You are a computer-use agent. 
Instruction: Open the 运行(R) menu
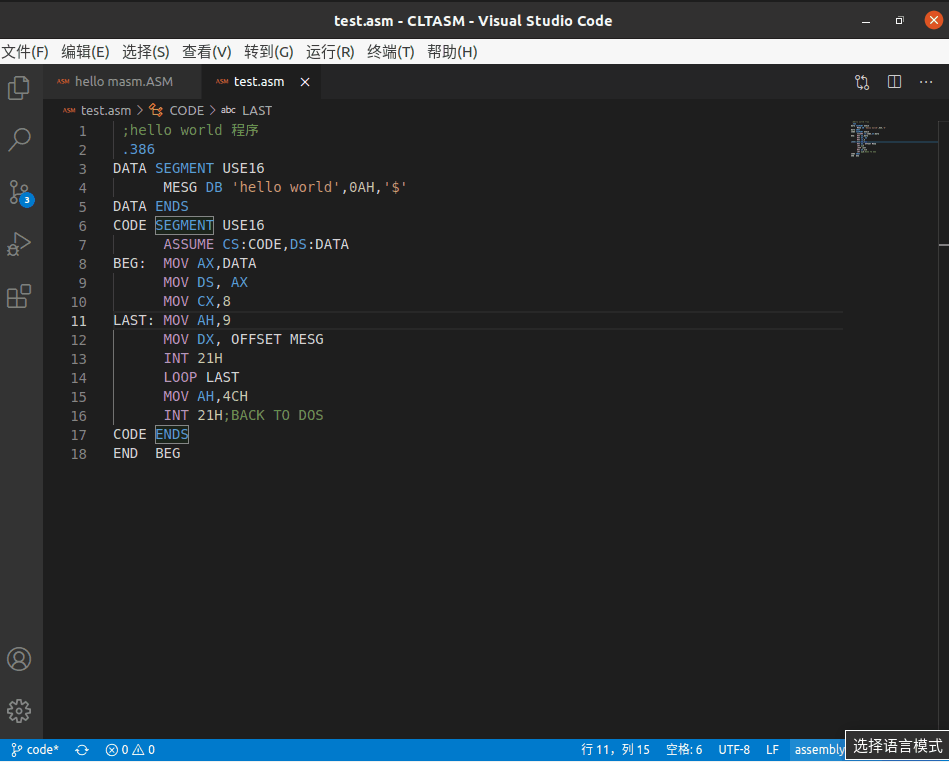point(330,52)
